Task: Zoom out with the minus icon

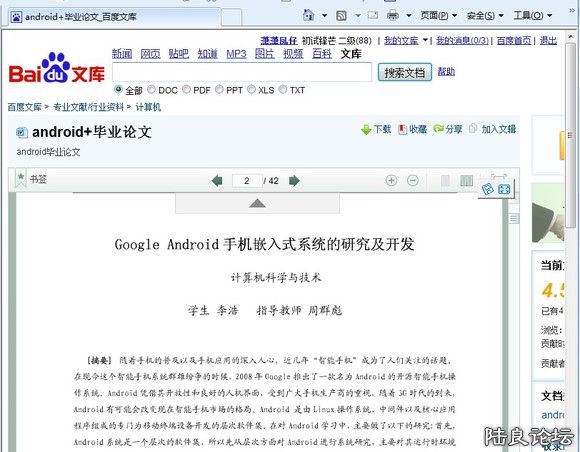Action: pos(413,181)
